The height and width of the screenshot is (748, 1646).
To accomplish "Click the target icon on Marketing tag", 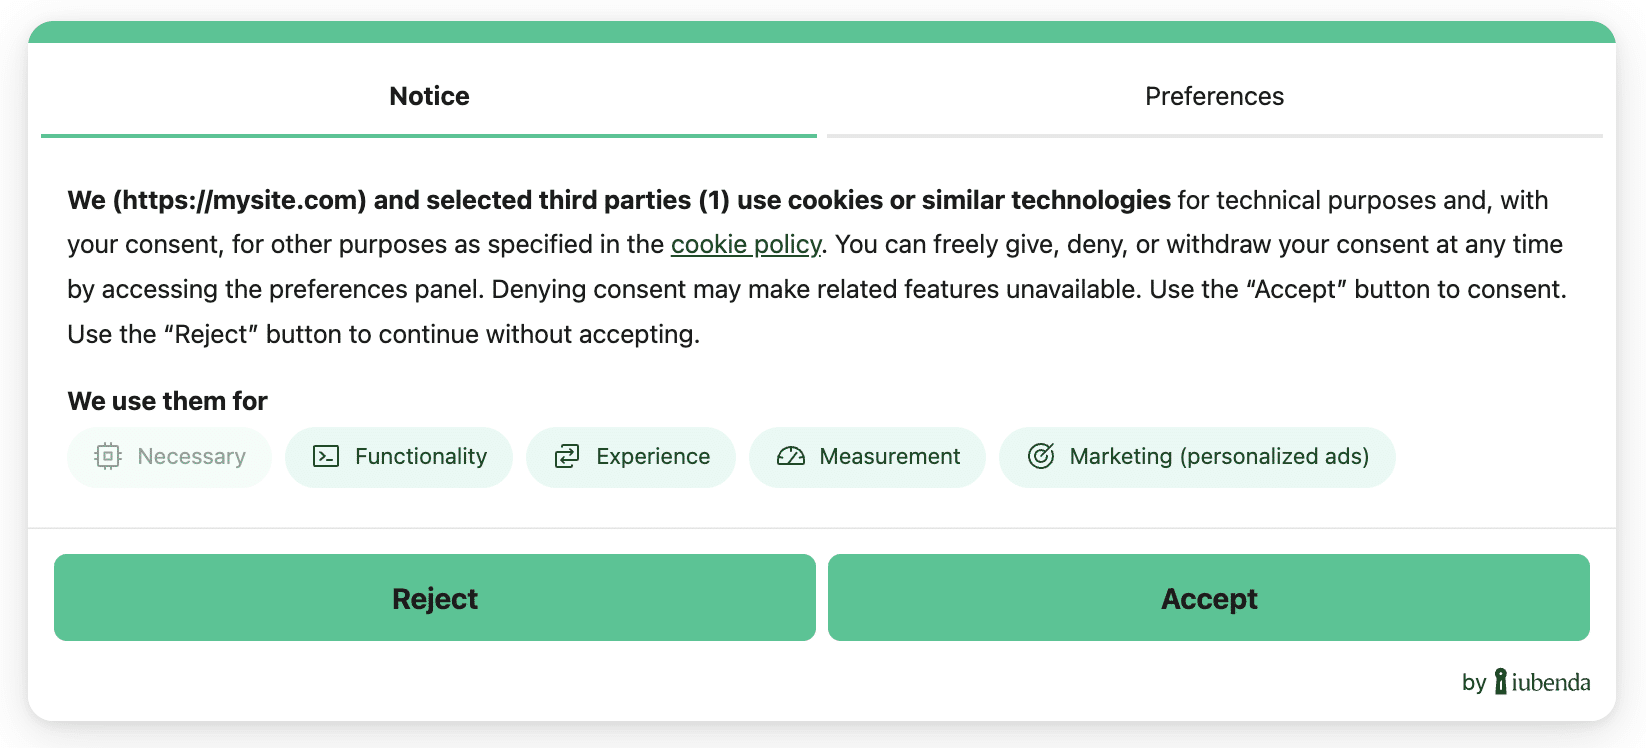I will pyautogui.click(x=1040, y=456).
